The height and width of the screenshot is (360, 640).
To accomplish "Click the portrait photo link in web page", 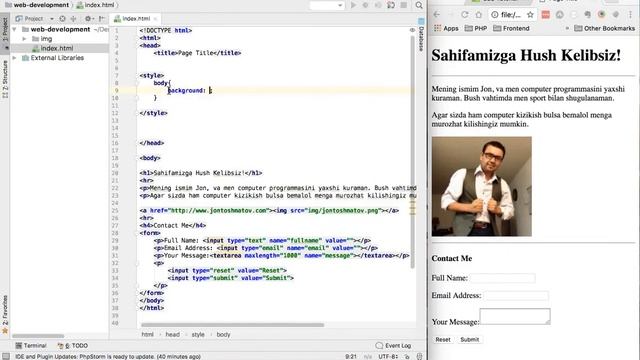I will coord(482,187).
